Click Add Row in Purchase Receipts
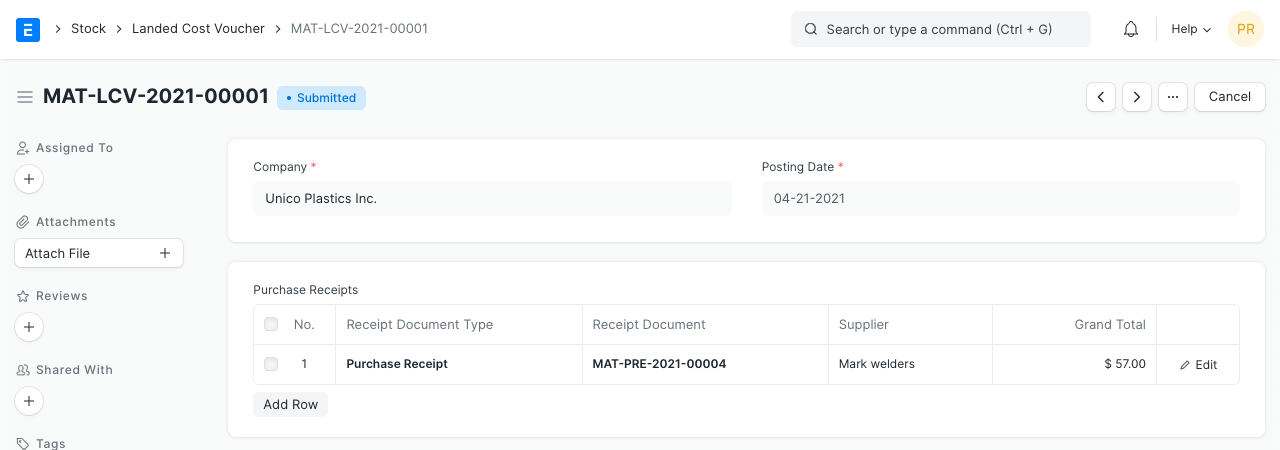The height and width of the screenshot is (450, 1280). click(x=290, y=404)
